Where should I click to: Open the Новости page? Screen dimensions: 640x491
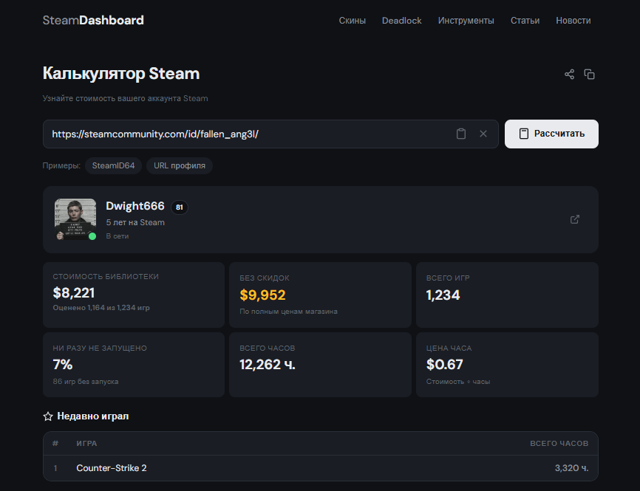point(573,20)
